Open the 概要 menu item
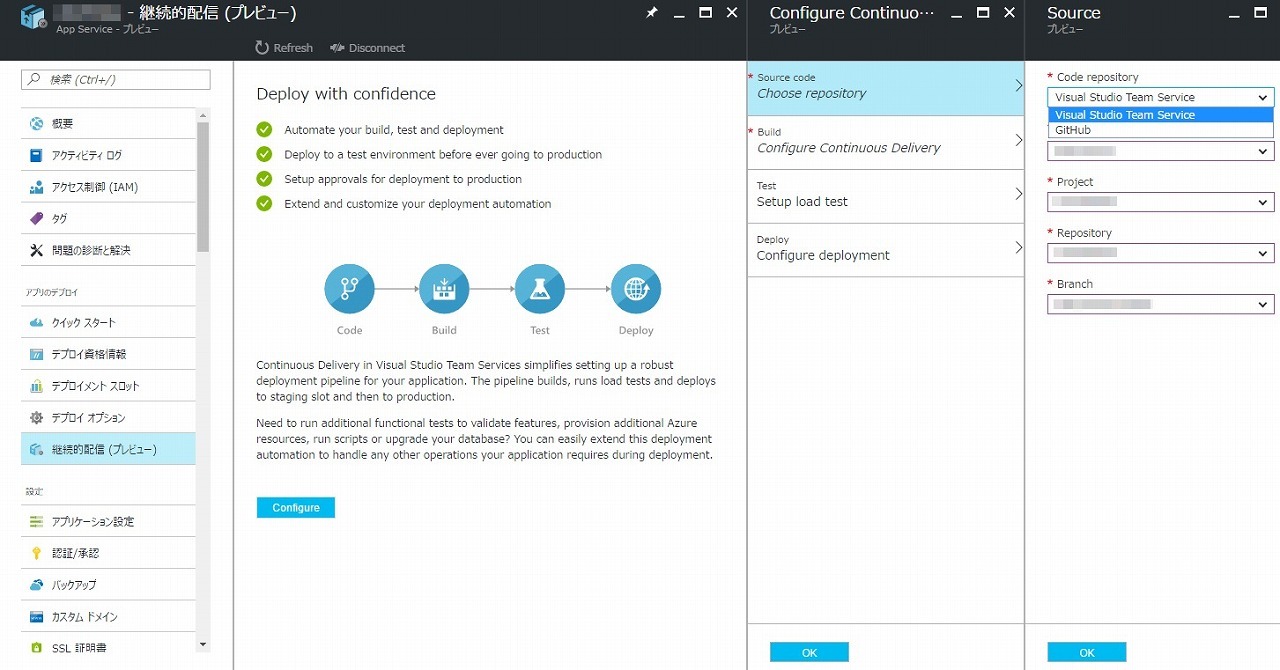This screenshot has width=1280, height=670. pyautogui.click(x=108, y=124)
